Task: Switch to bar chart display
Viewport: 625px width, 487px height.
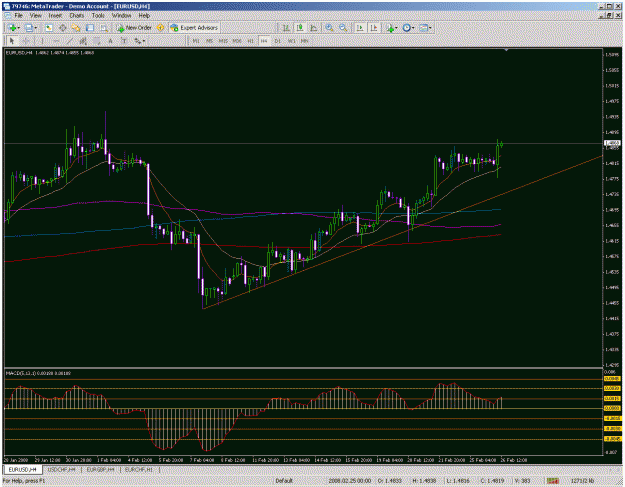Action: 286,27
